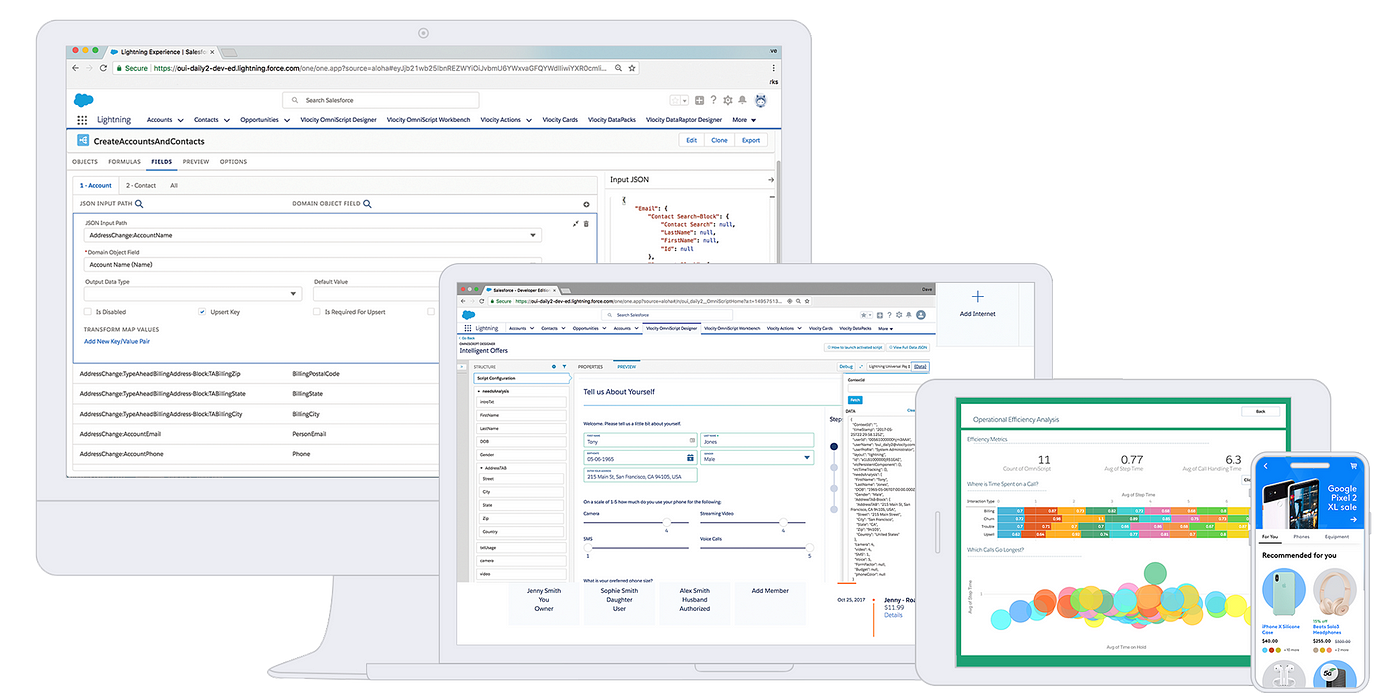
Task: Click the back arrow on the phone screen
Action: [1265, 466]
